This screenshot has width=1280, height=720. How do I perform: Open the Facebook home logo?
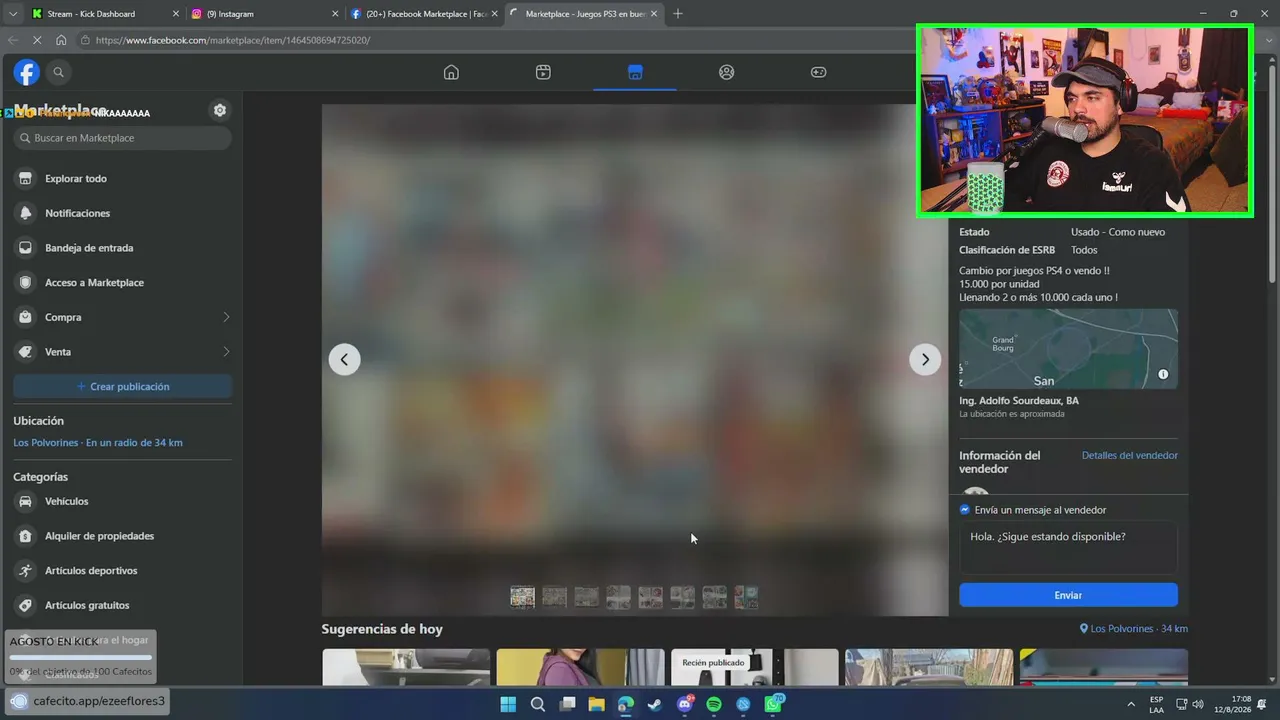[26, 72]
